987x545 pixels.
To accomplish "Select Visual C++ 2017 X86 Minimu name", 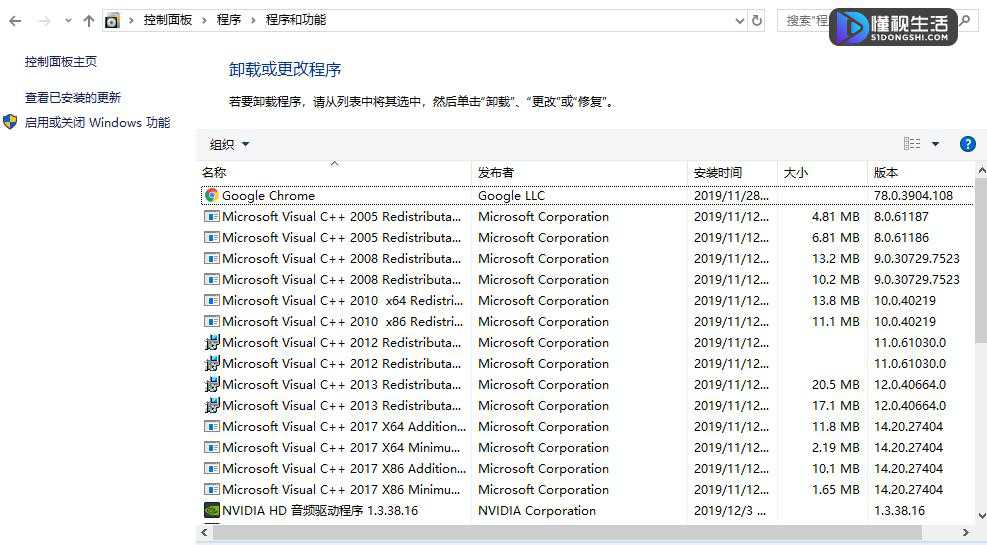I will point(341,490).
